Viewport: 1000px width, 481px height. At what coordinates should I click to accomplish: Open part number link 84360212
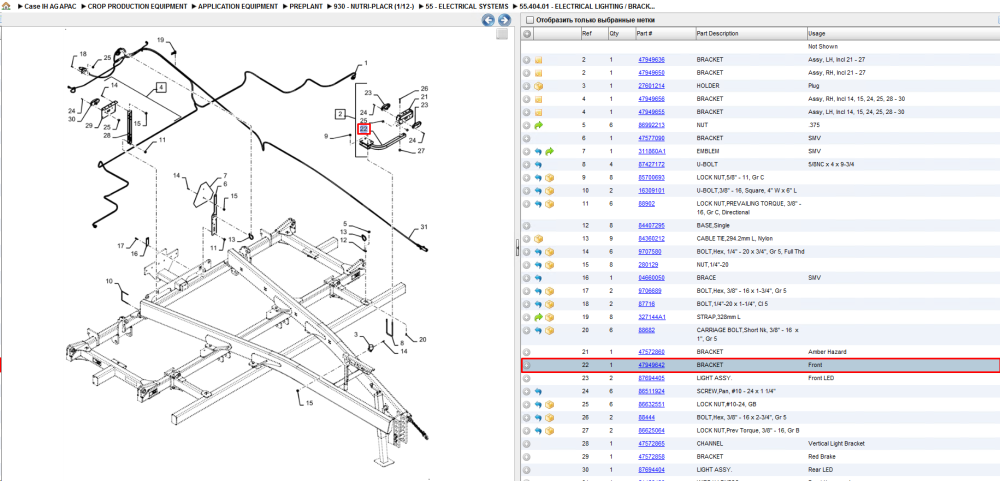click(x=651, y=239)
